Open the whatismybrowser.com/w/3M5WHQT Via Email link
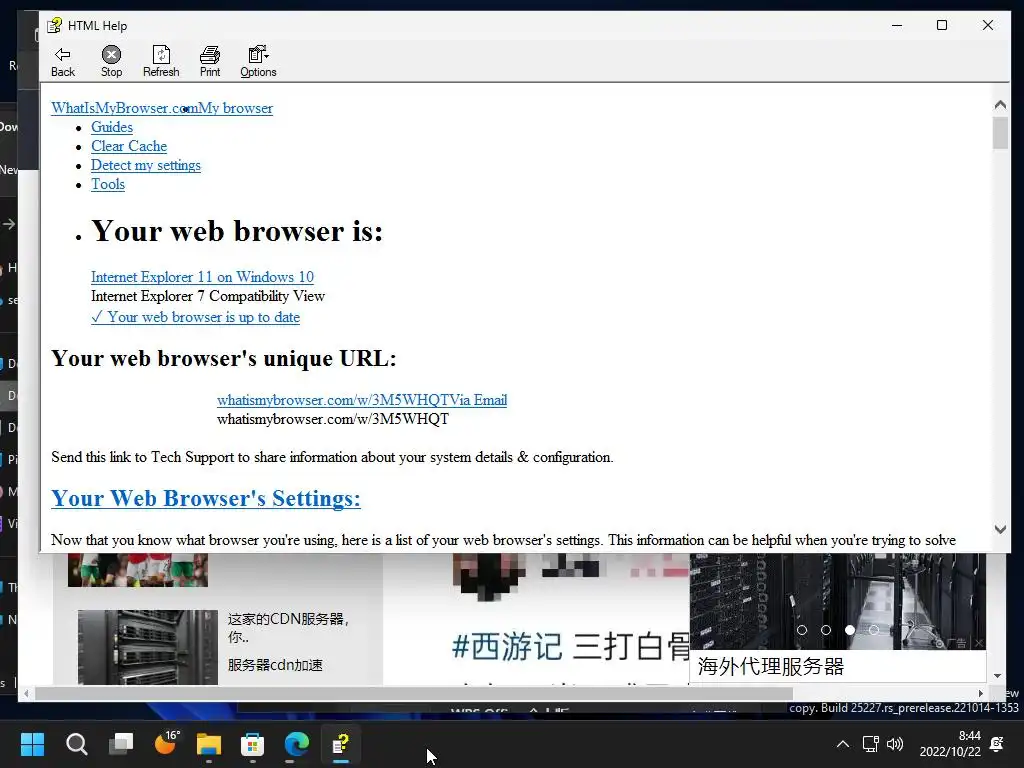1024x768 pixels. [x=362, y=400]
